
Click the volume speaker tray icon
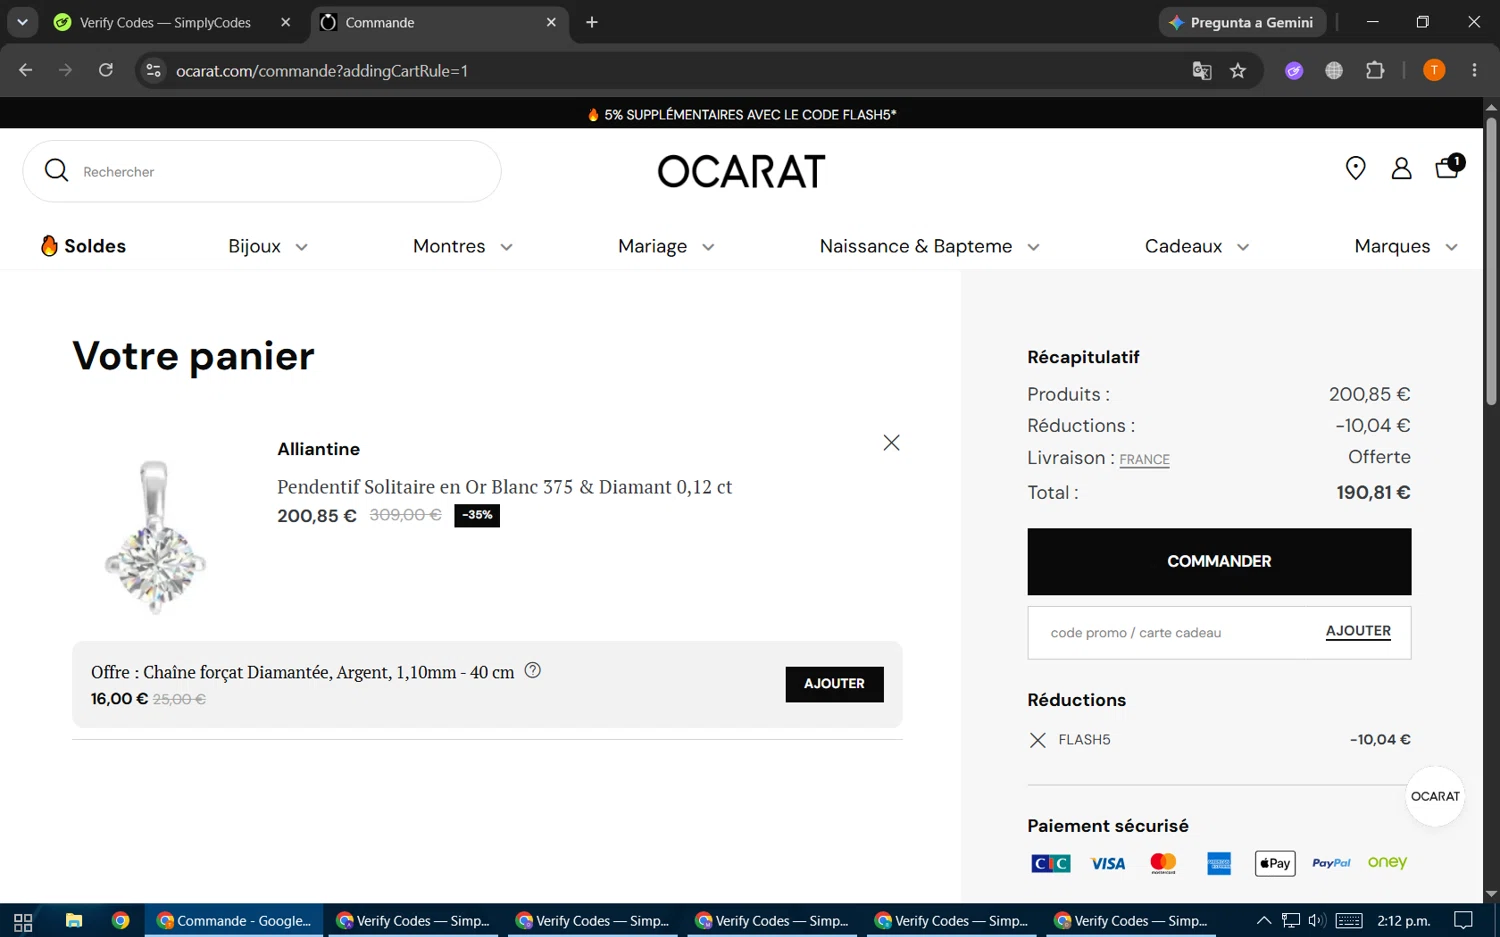coord(1316,921)
